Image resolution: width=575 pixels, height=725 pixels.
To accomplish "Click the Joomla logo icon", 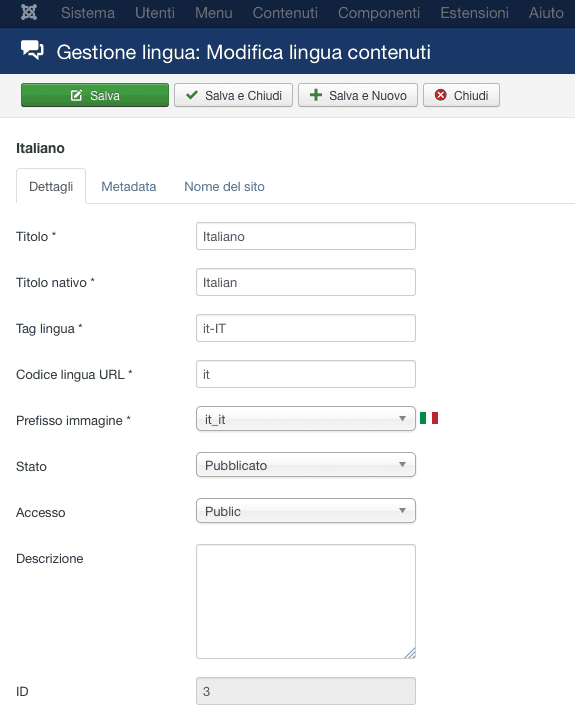I will click(x=29, y=12).
